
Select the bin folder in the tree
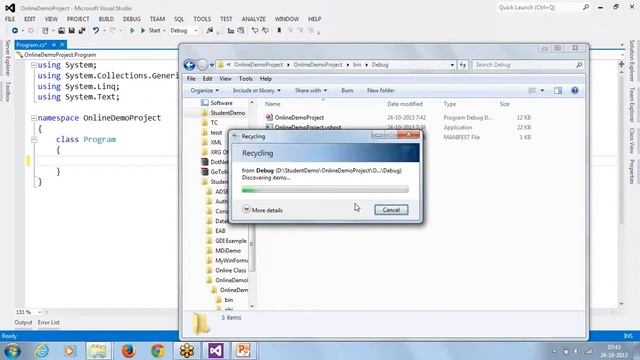tap(229, 300)
